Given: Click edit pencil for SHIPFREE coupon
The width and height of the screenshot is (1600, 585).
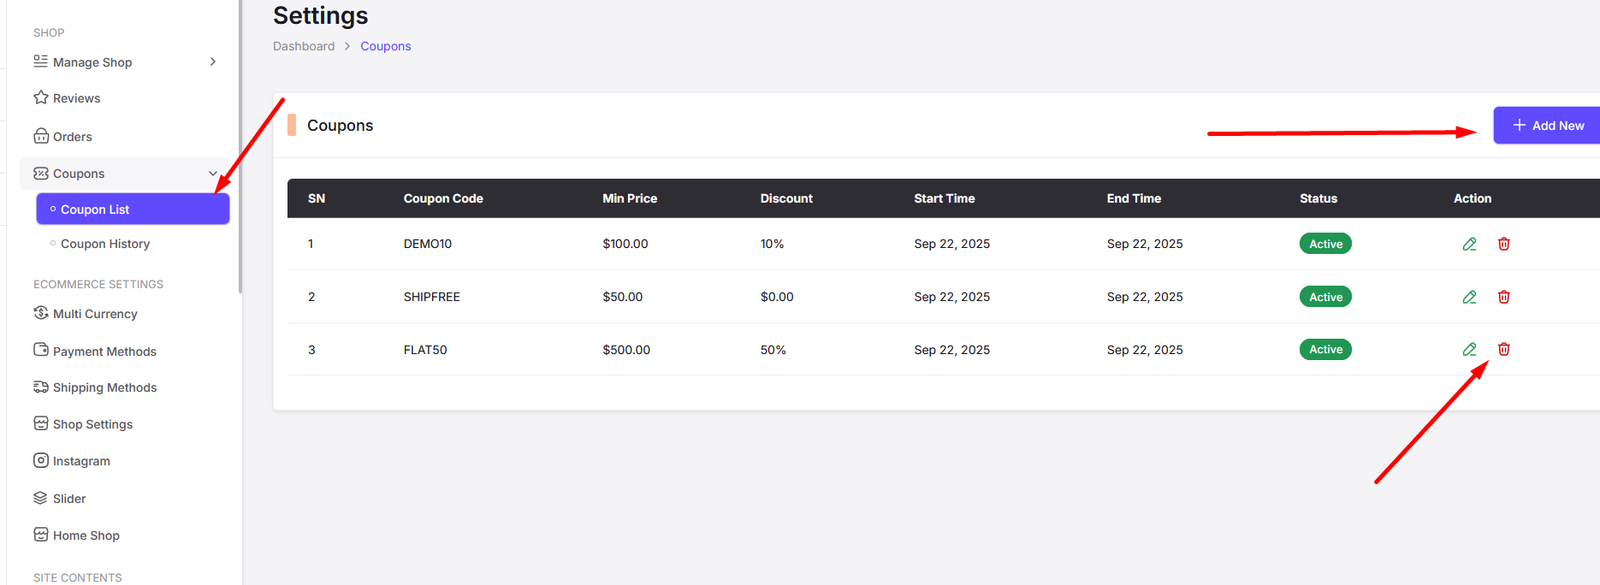Looking at the screenshot, I should (x=1469, y=297).
